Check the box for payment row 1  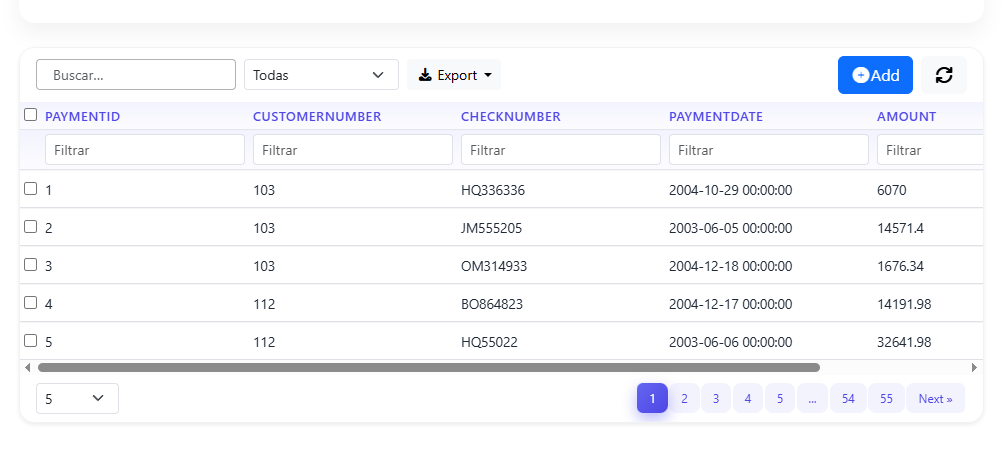click(30, 188)
